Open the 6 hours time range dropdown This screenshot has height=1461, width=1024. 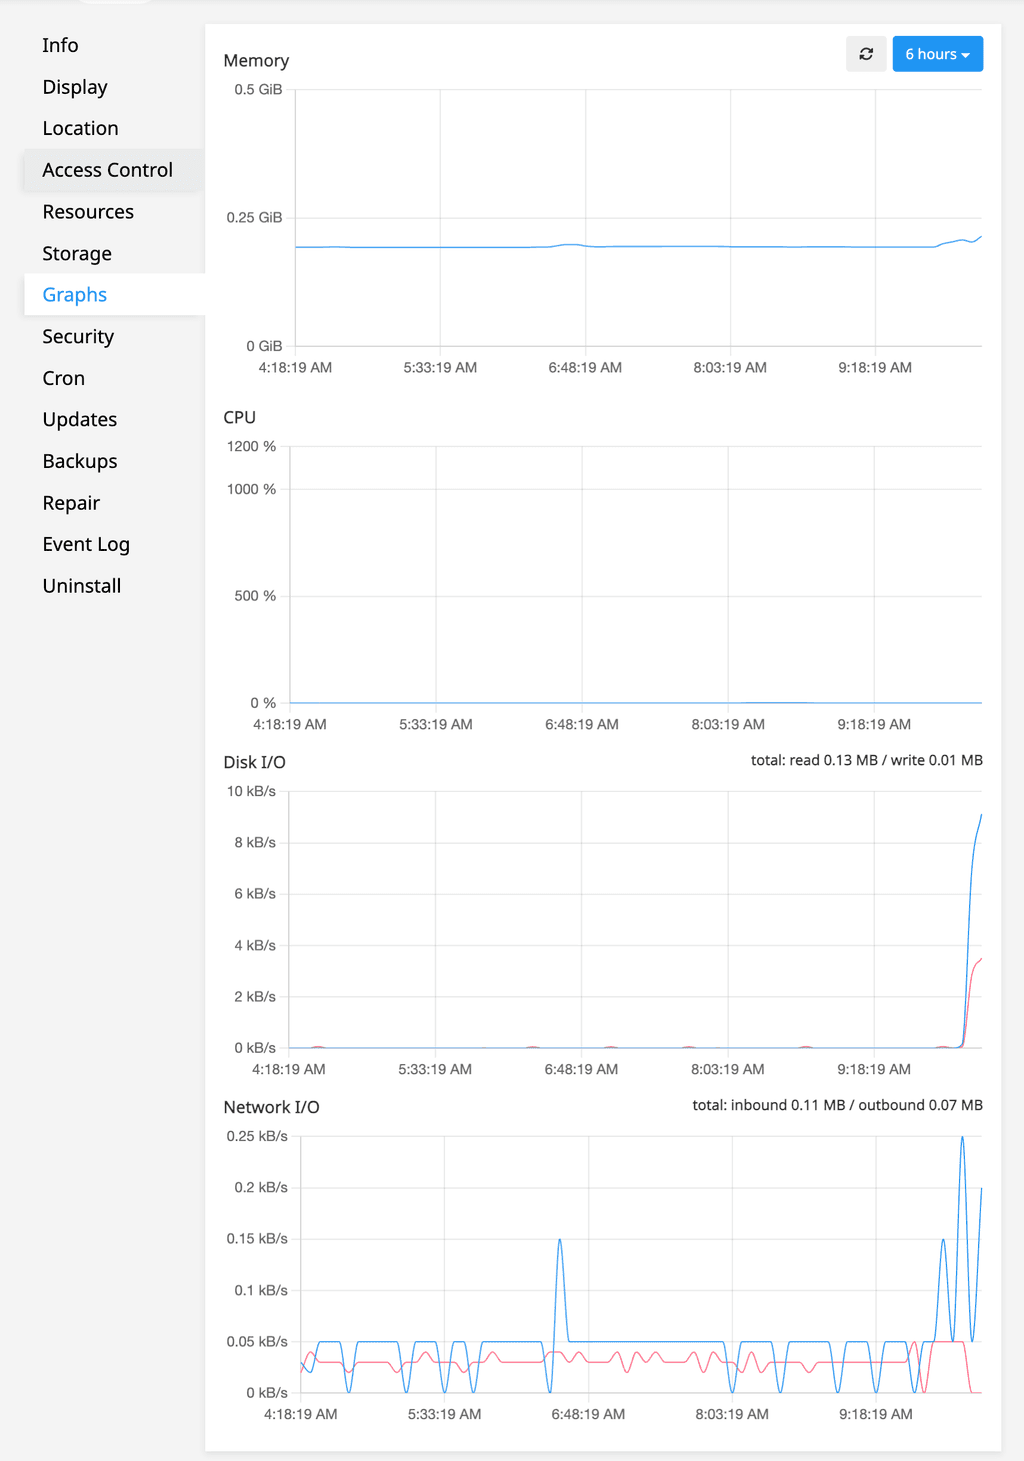pos(937,54)
